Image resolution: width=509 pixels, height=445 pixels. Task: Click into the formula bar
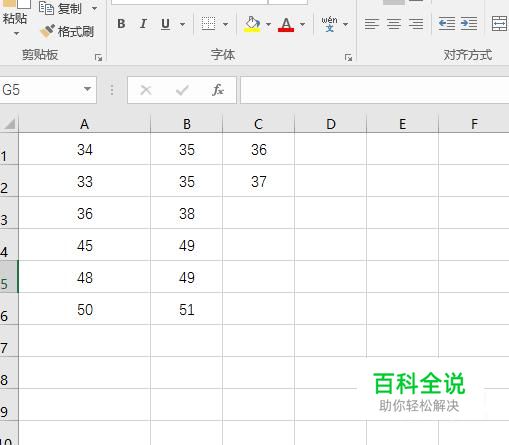pos(375,90)
